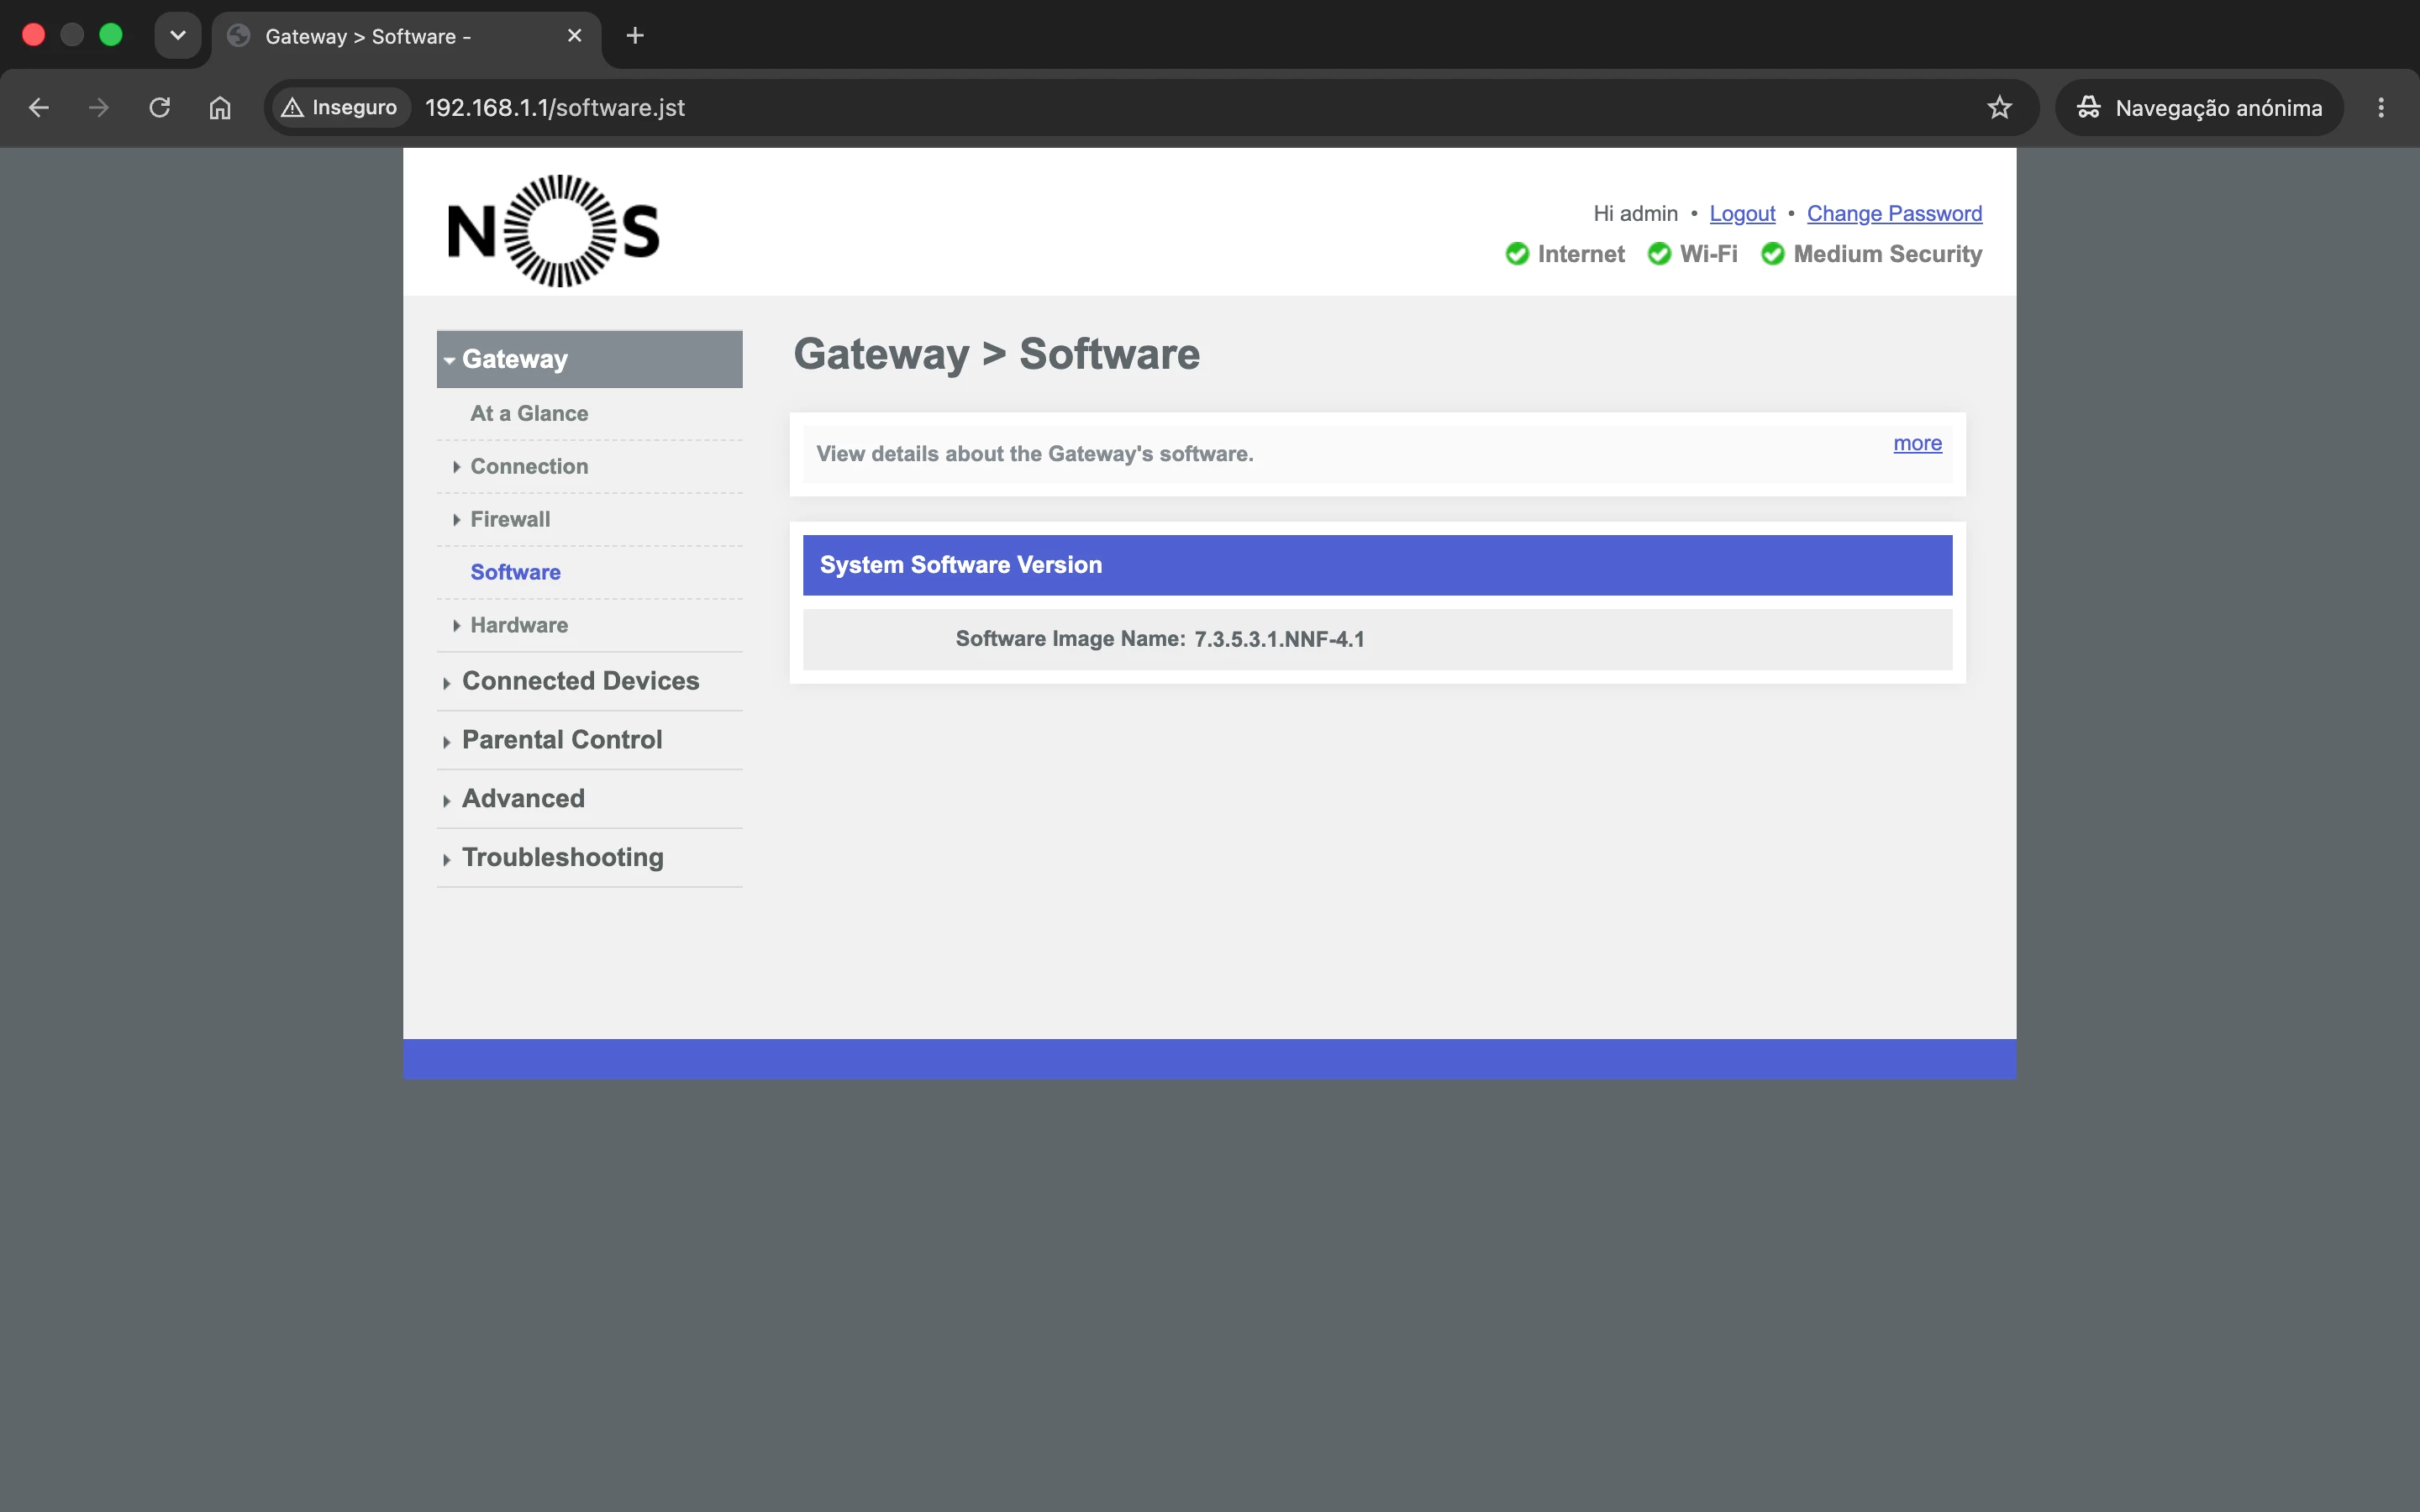Click the Hi admin greeting text
Image resolution: width=2420 pixels, height=1512 pixels.
(1635, 213)
